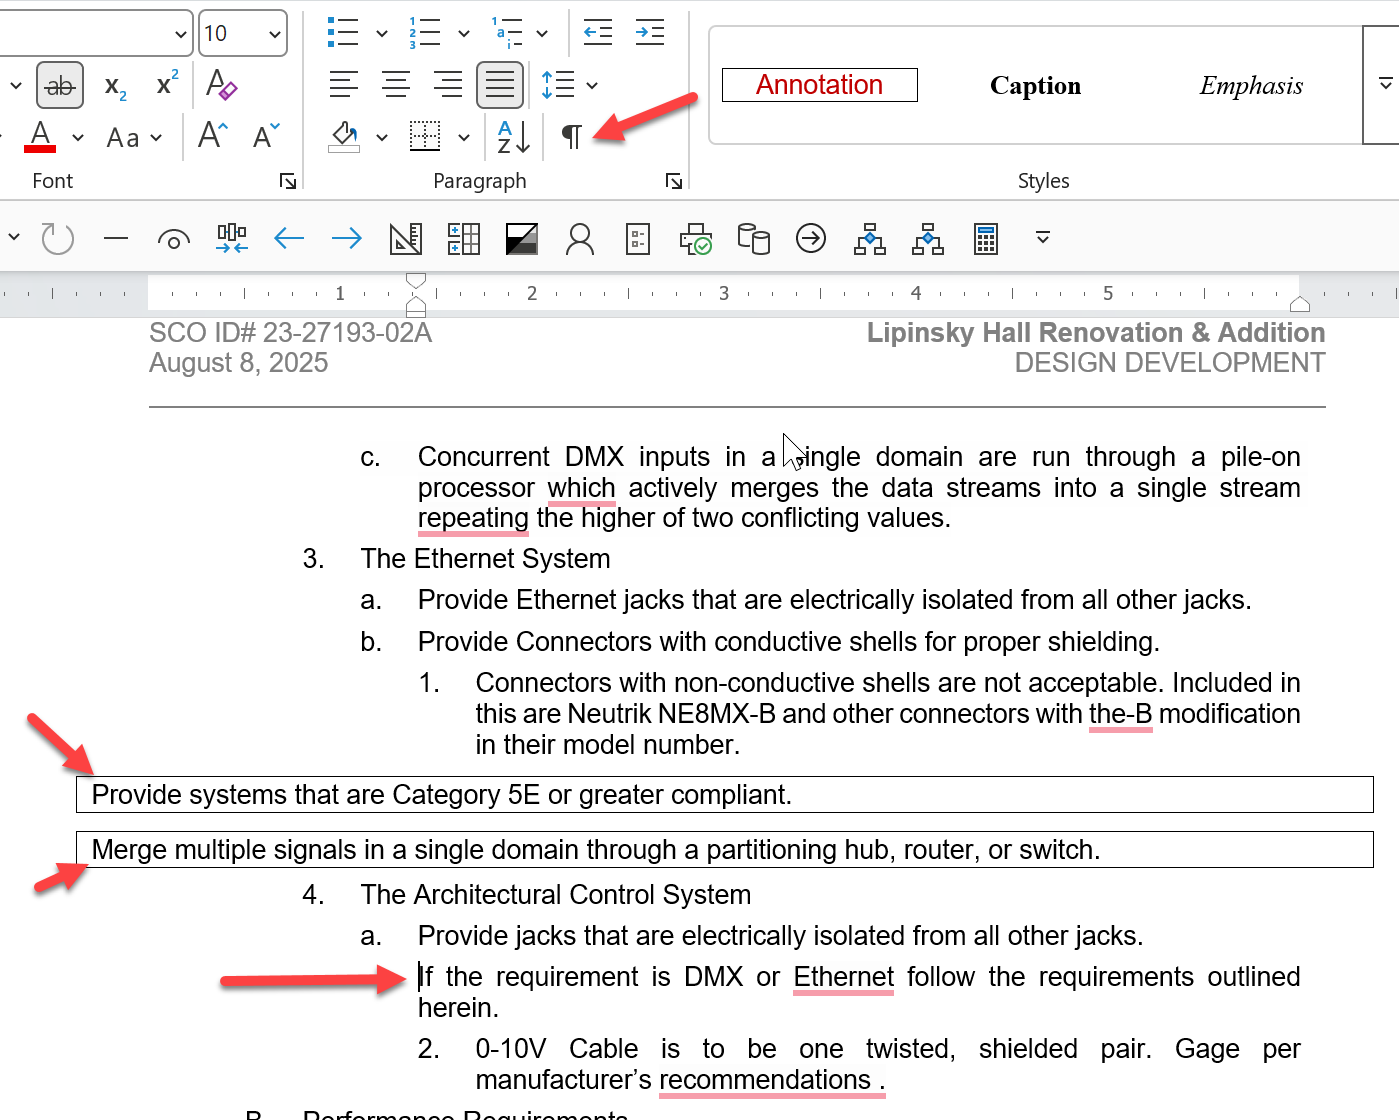Customize Quick Access Toolbar dropdown
The width and height of the screenshot is (1399, 1120).
point(1043,238)
